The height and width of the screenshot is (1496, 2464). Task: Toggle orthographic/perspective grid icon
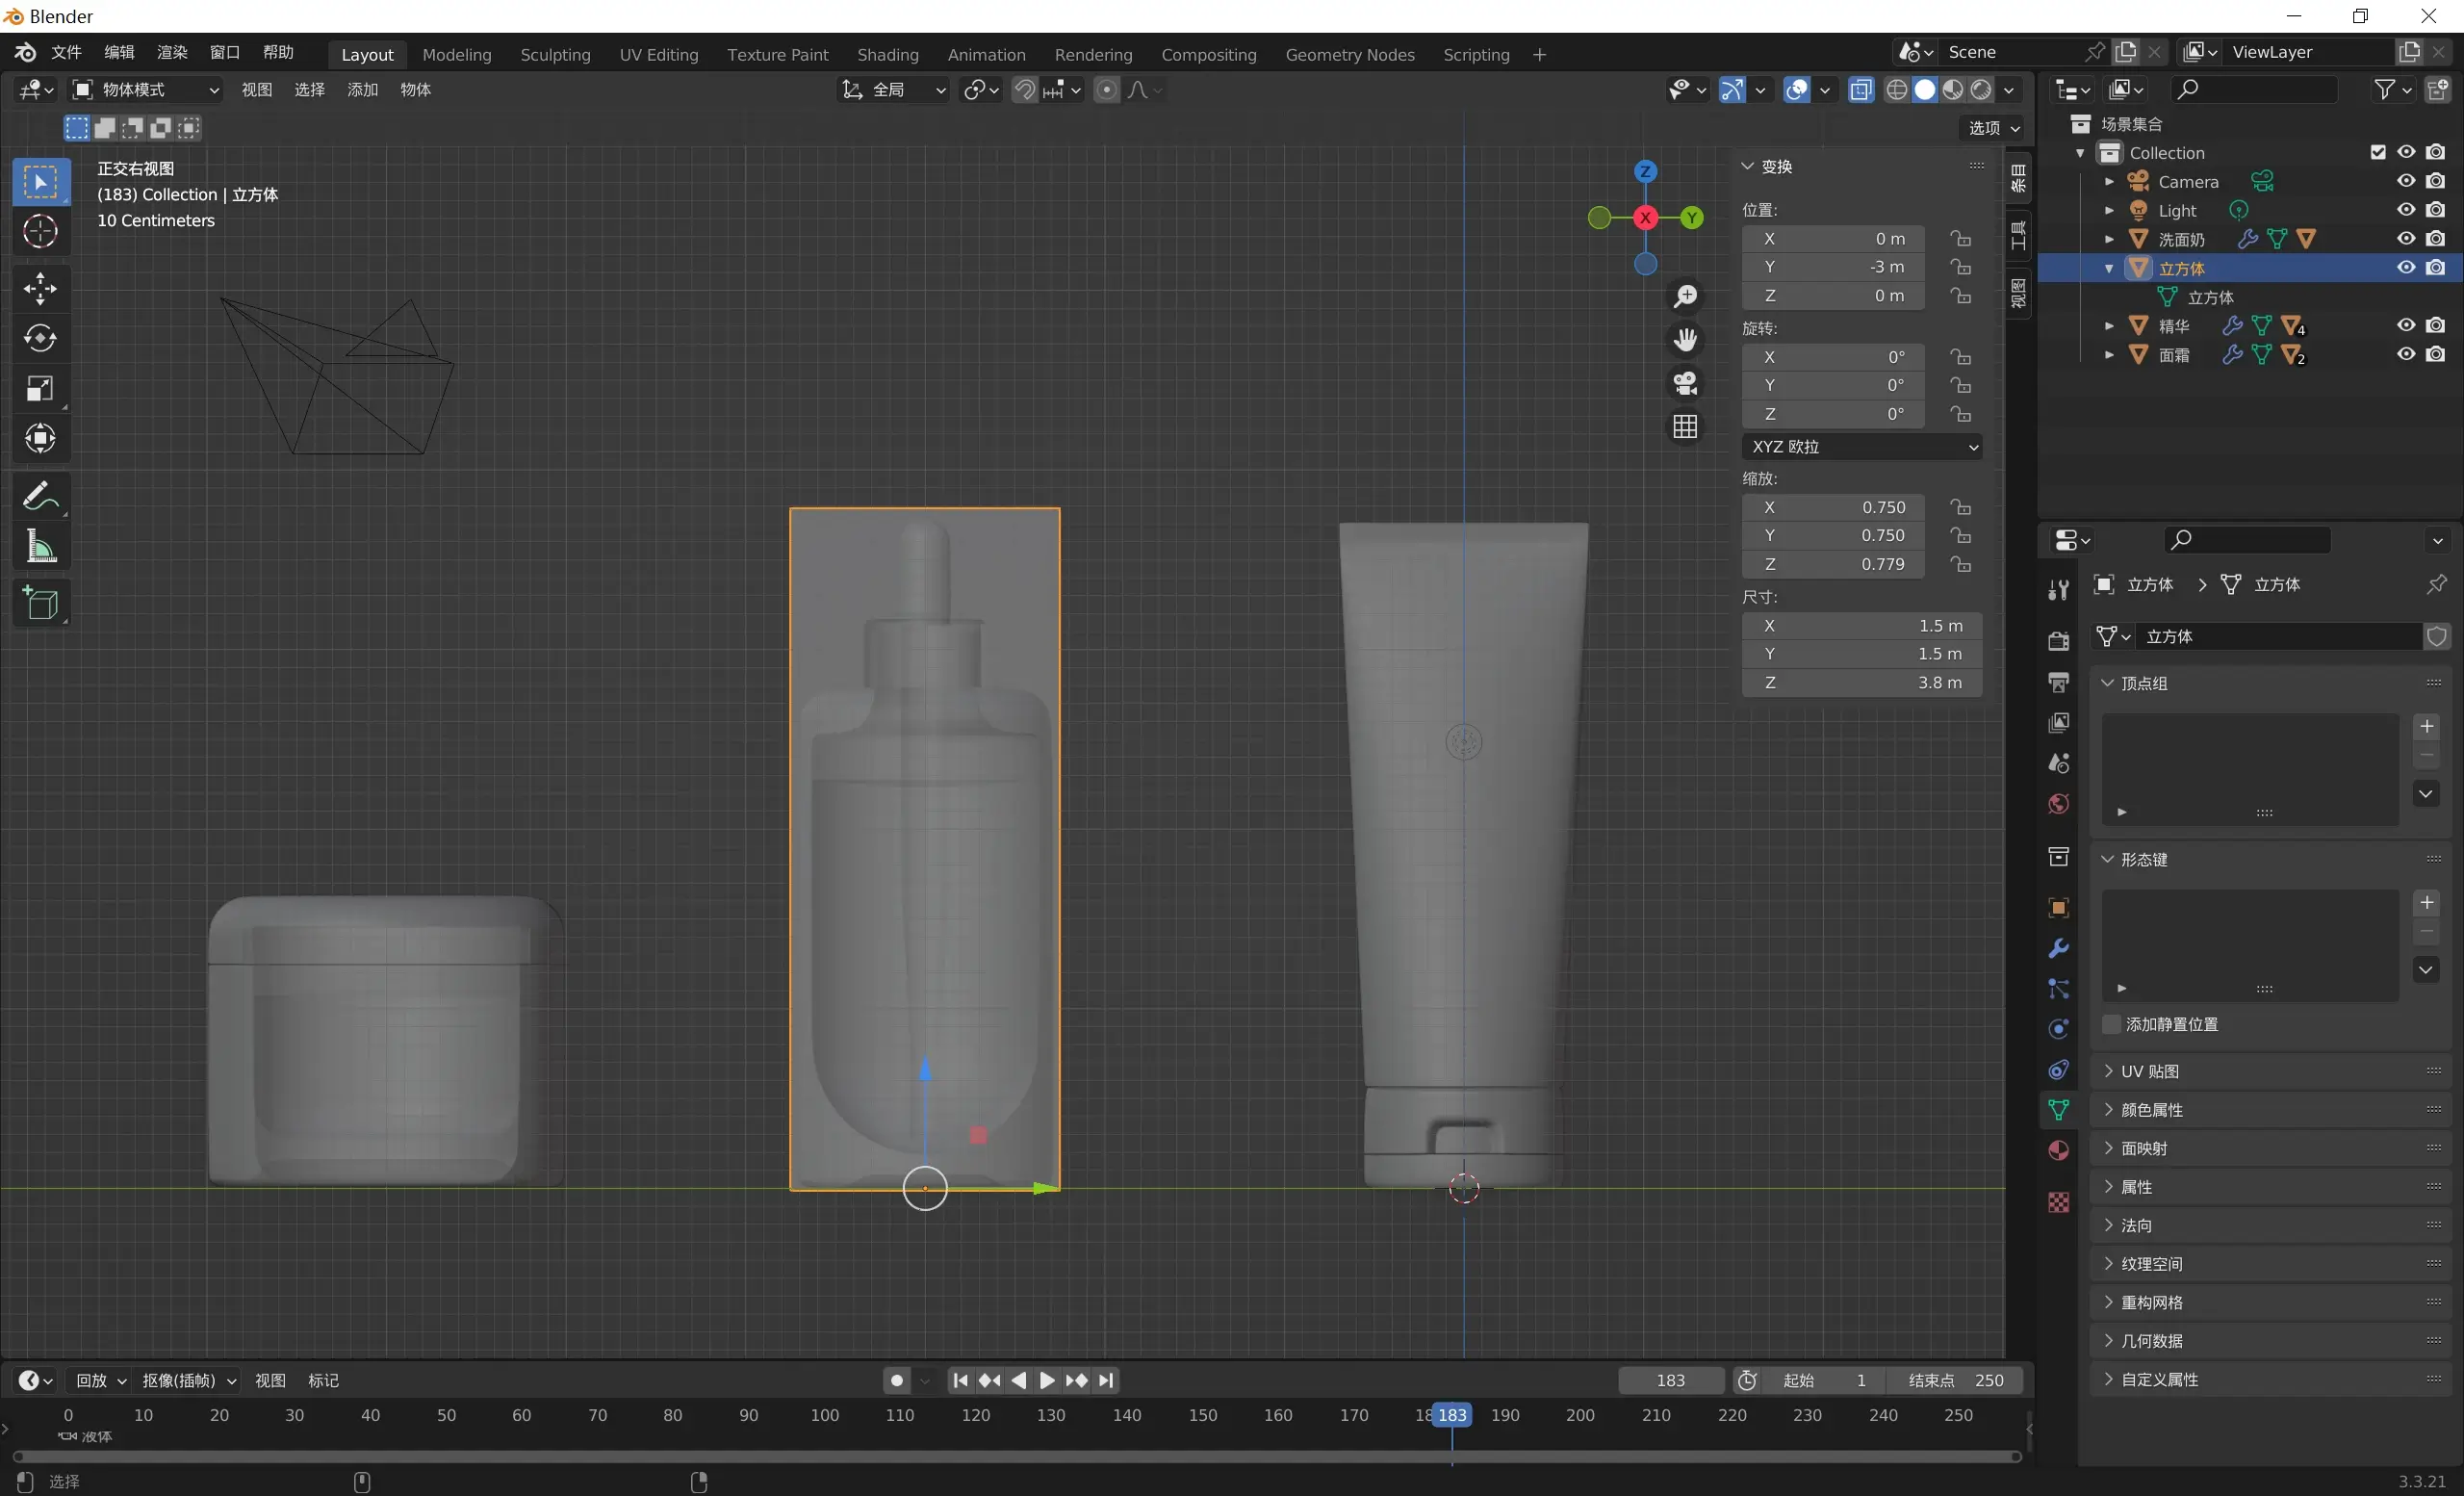coord(1685,427)
